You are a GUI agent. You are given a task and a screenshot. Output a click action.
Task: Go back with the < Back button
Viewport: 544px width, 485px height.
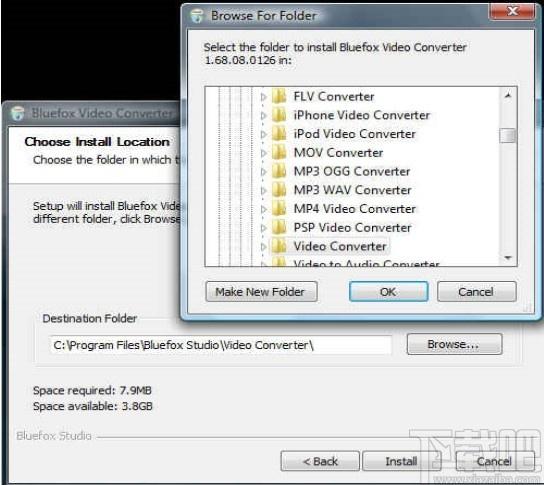coord(320,461)
